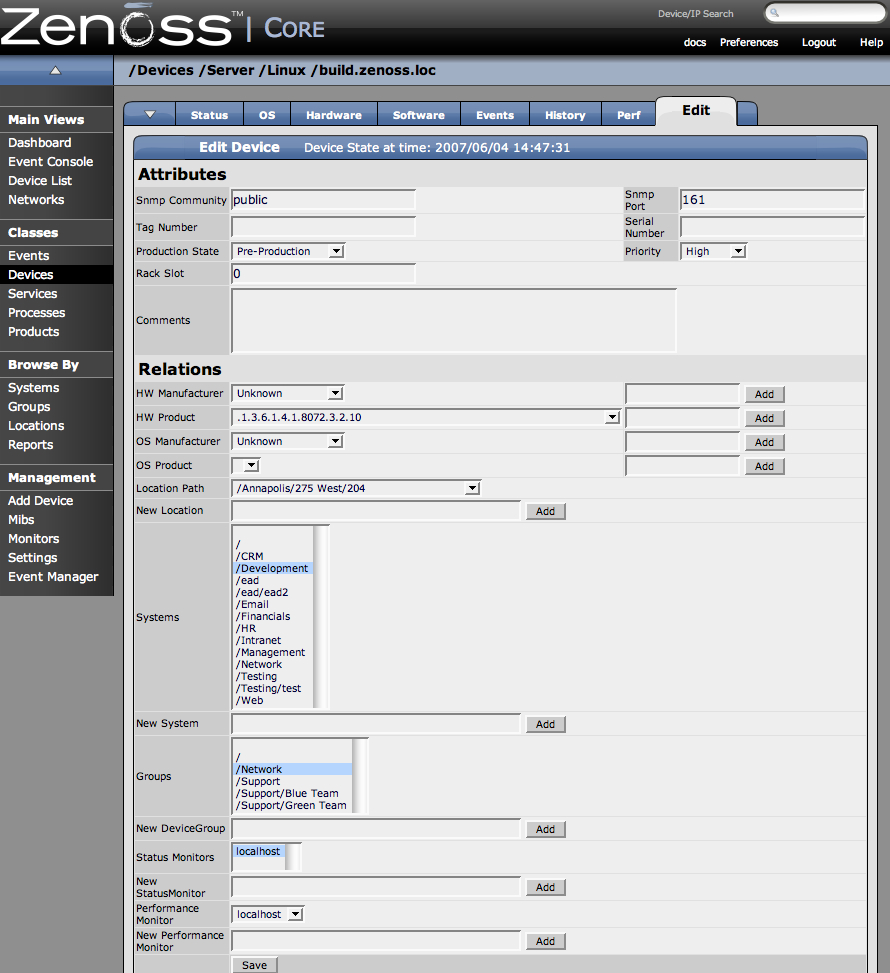Click the Systems list scrollbar
Image resolution: width=890 pixels, height=973 pixels.
click(x=321, y=617)
